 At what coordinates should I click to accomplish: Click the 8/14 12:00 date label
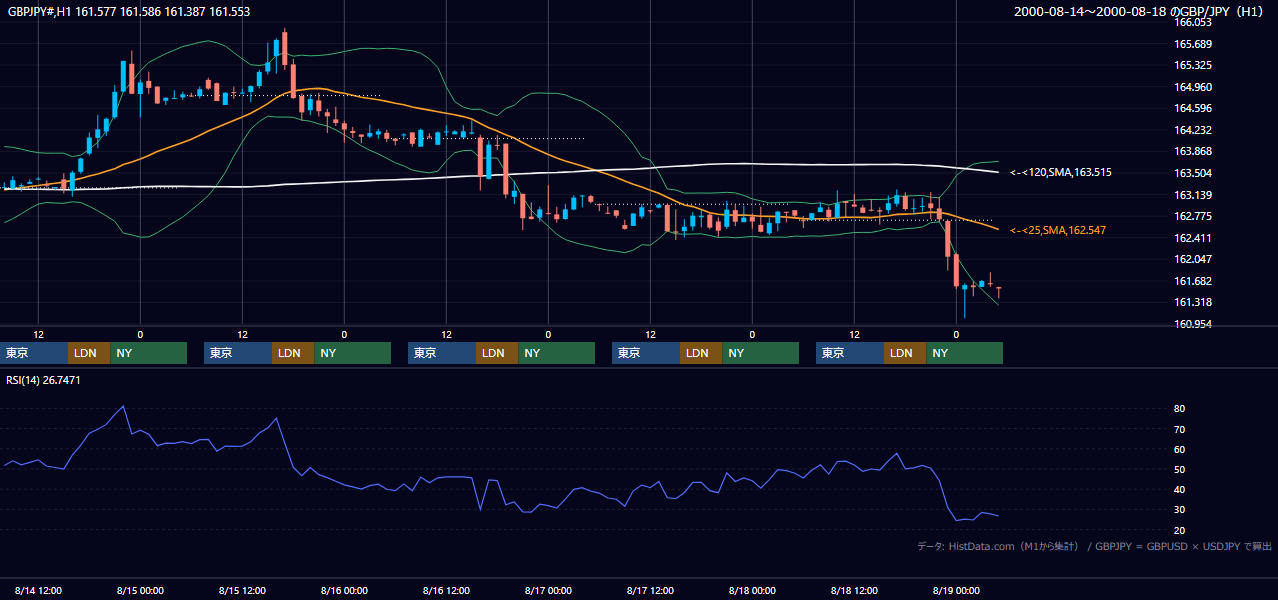pyautogui.click(x=38, y=590)
